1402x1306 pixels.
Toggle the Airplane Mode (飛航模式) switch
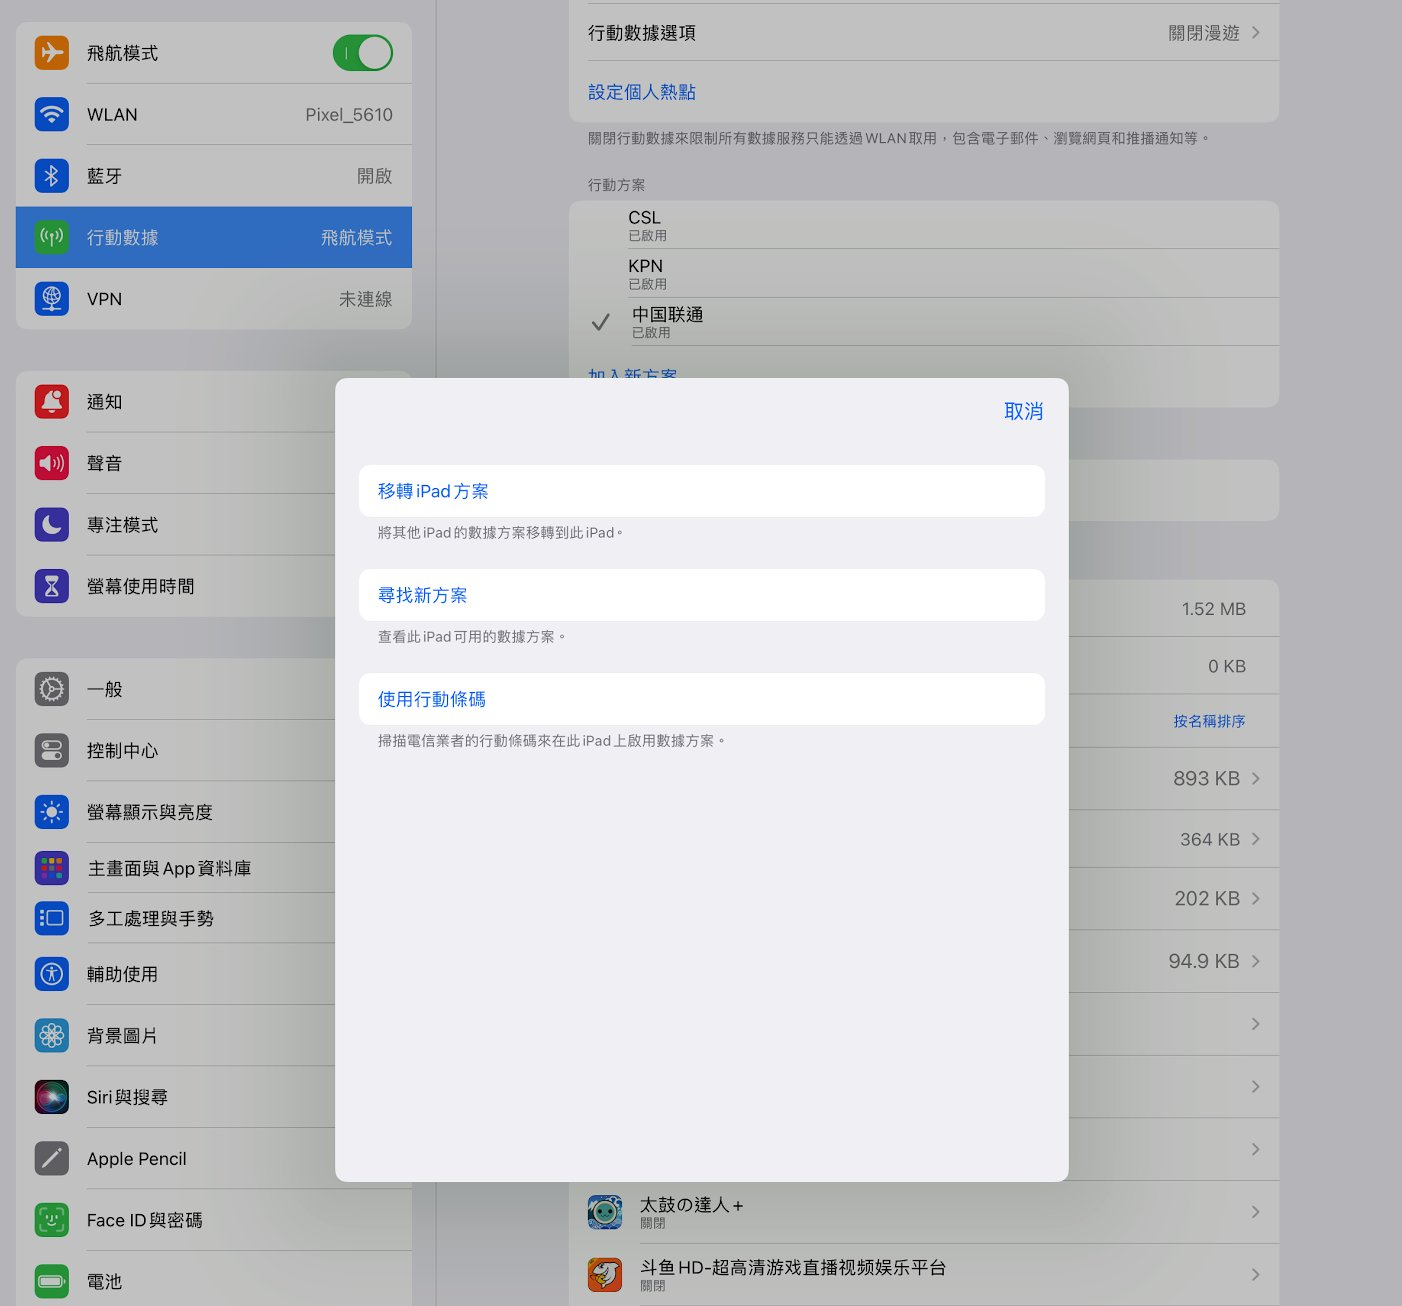click(362, 53)
